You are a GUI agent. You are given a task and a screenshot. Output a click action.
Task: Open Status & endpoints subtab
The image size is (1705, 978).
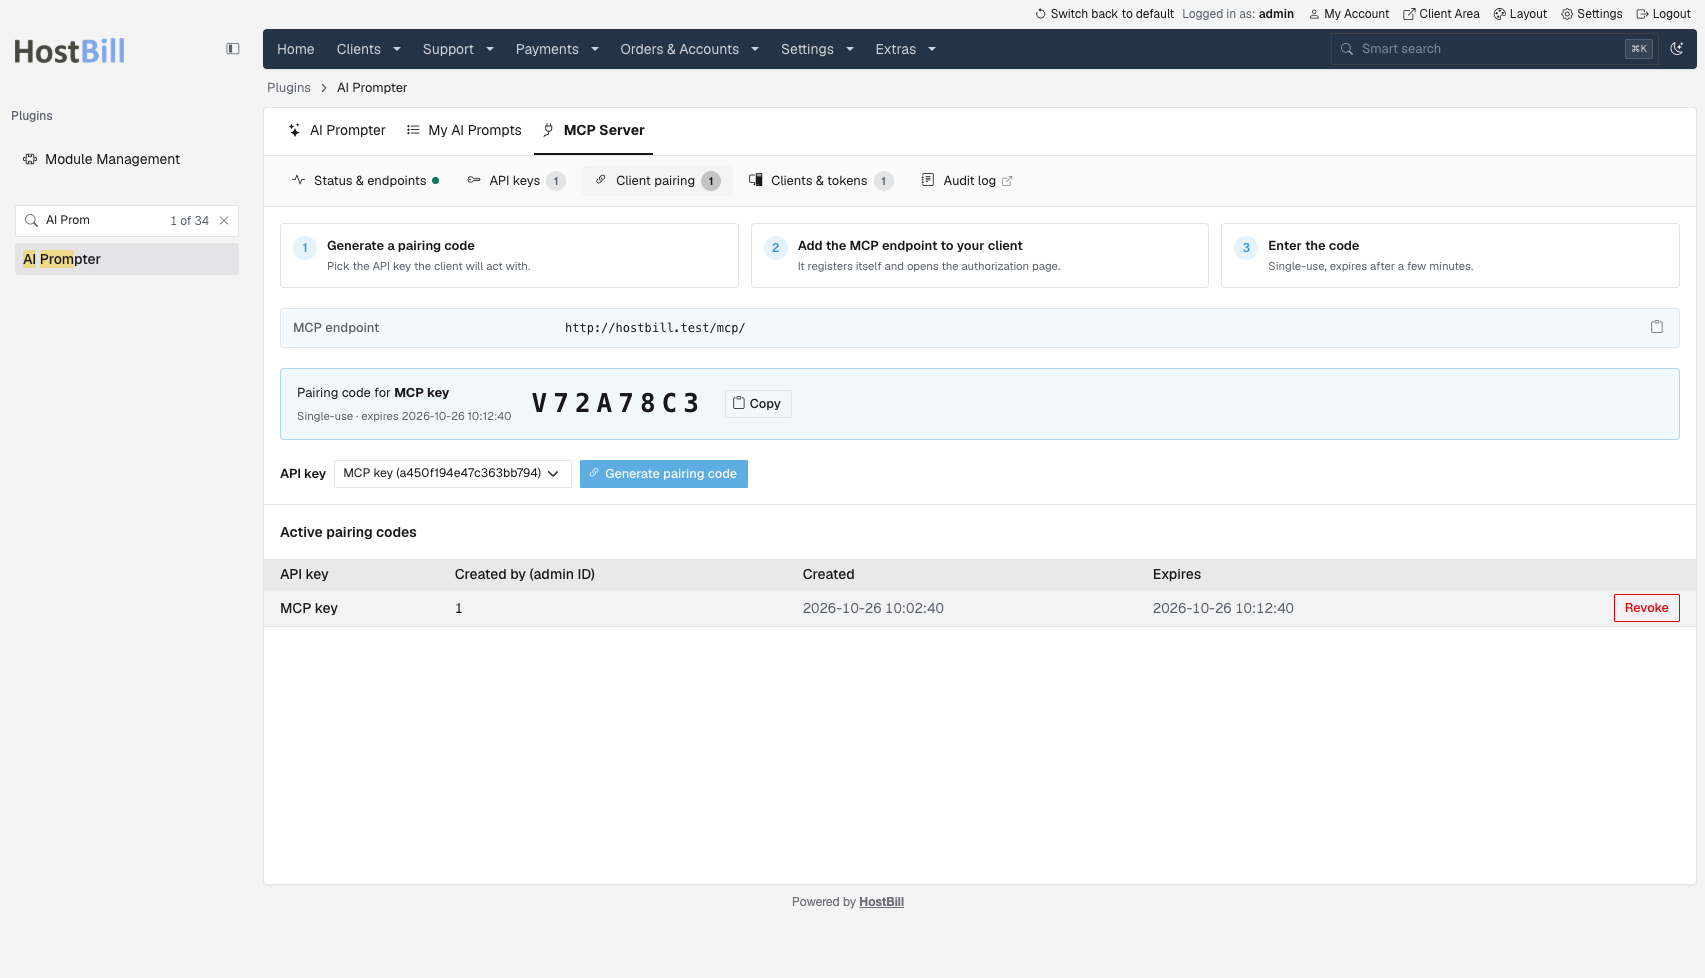point(365,181)
